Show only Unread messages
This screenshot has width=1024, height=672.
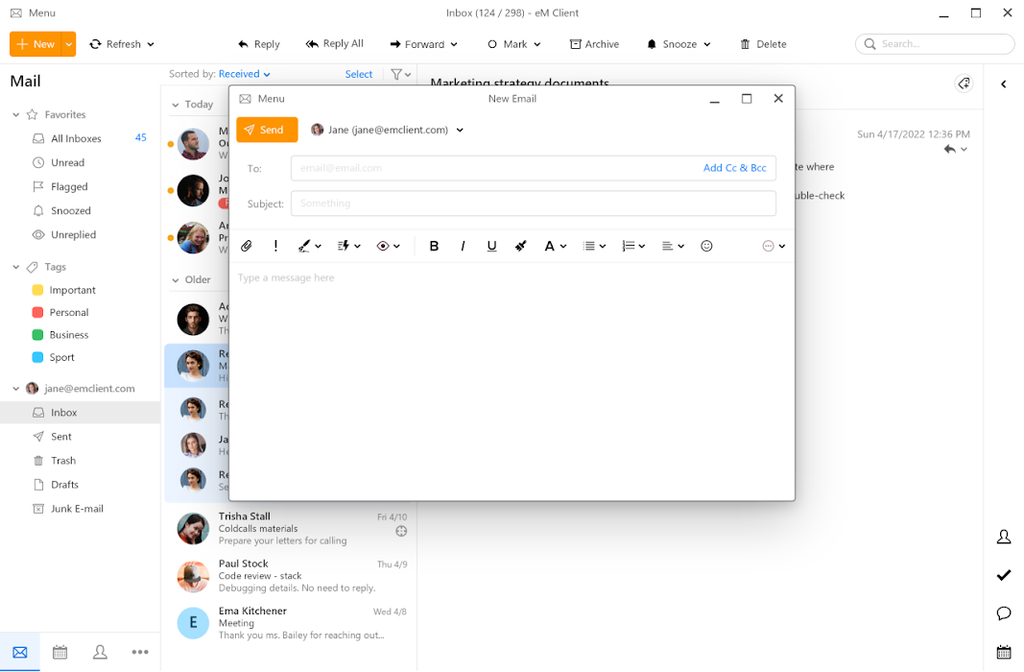tap(67, 162)
